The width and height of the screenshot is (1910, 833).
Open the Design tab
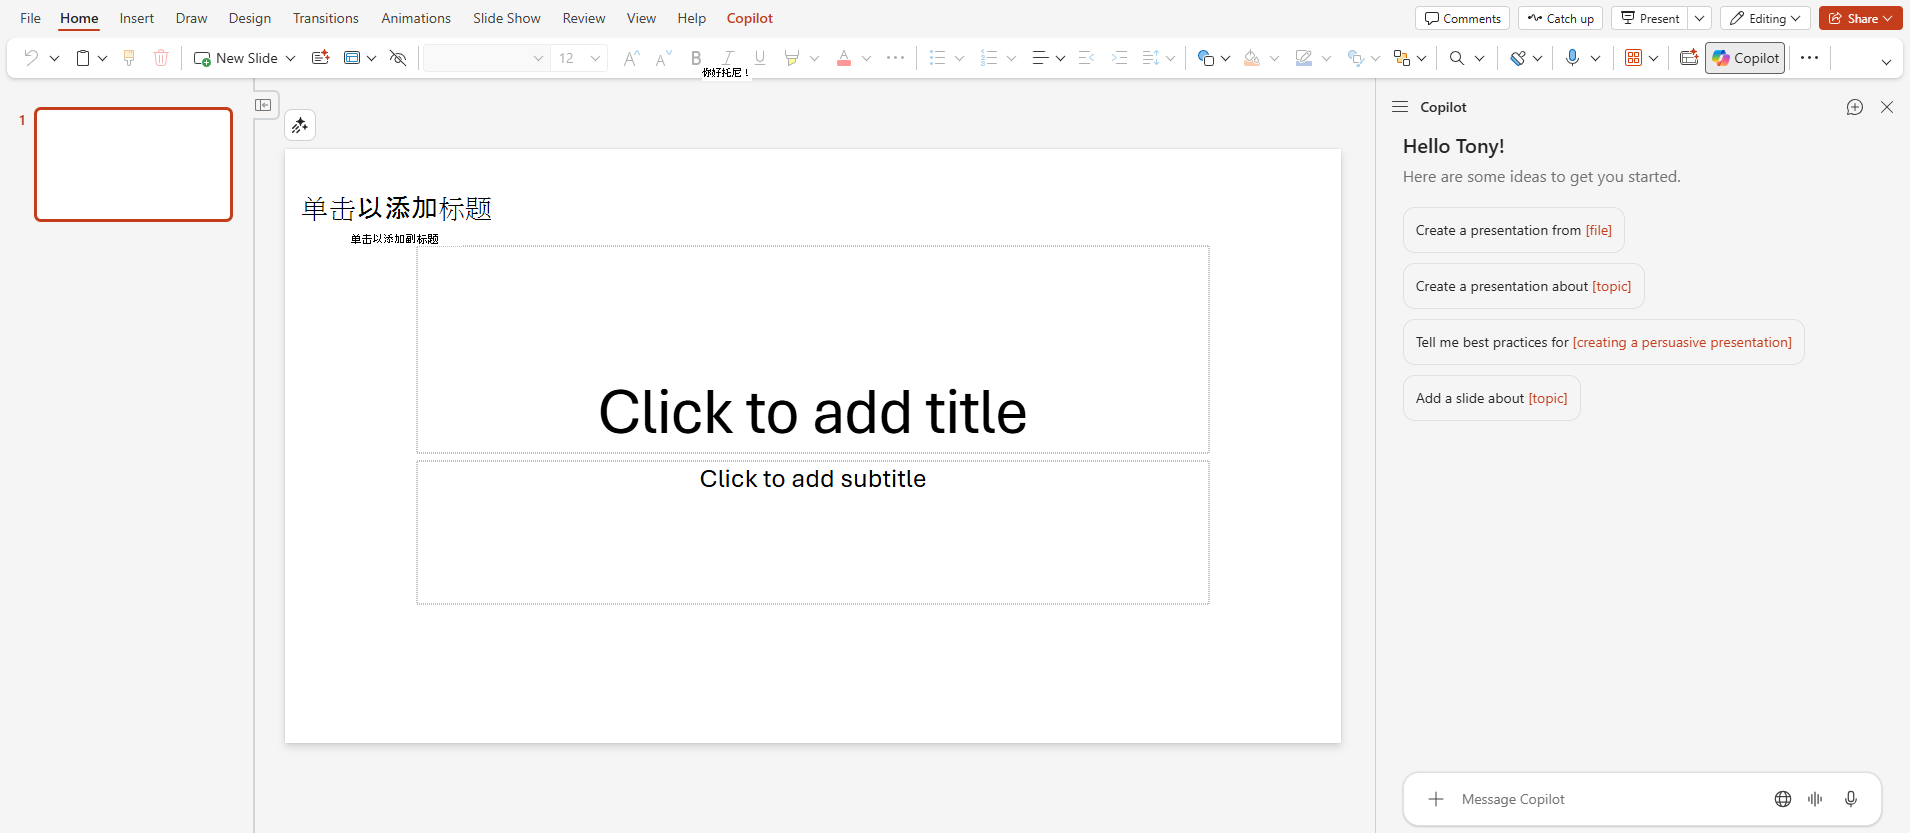pos(249,18)
